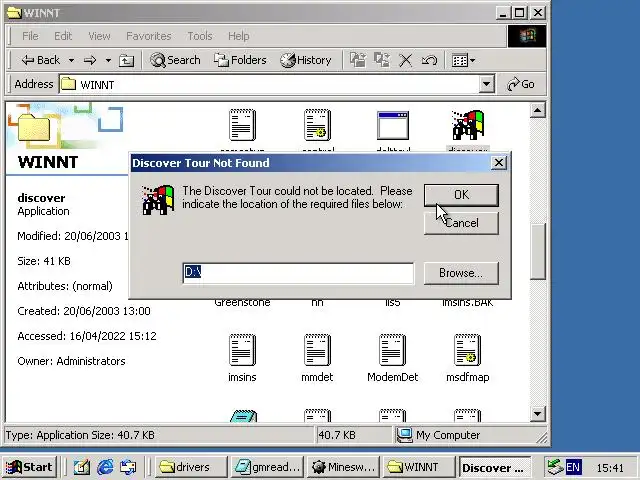
Task: Focus the D:\ path input field
Action: [298, 272]
